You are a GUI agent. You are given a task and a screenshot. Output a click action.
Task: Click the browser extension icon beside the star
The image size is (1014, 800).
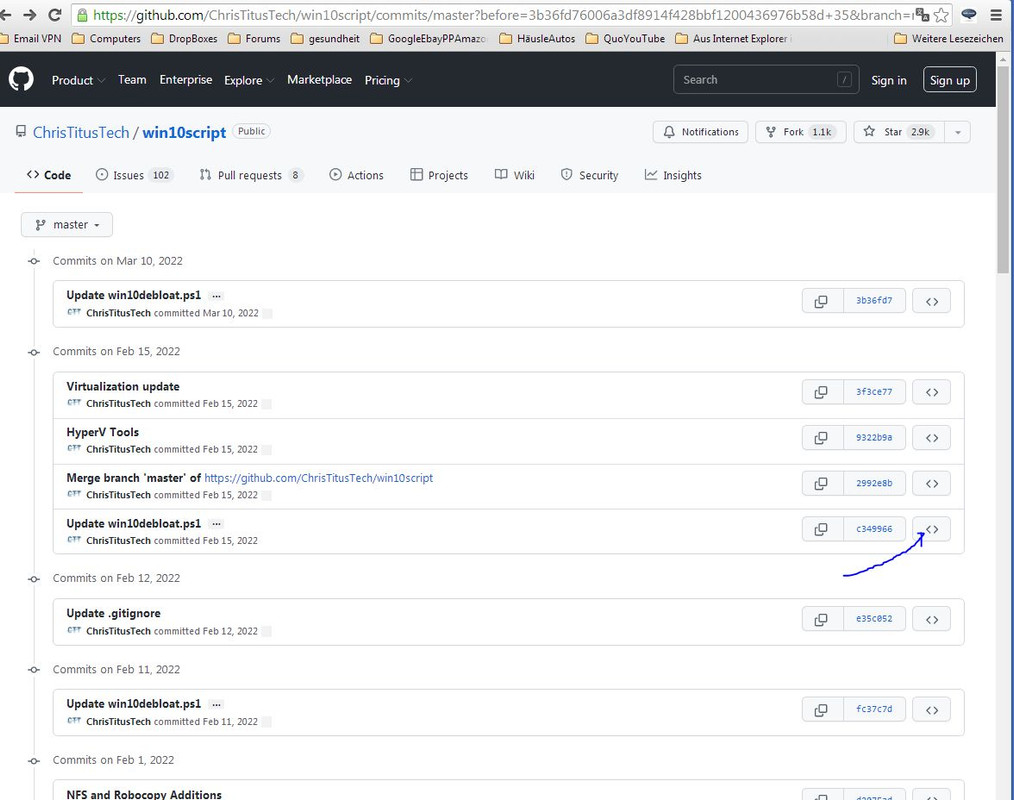pos(969,15)
